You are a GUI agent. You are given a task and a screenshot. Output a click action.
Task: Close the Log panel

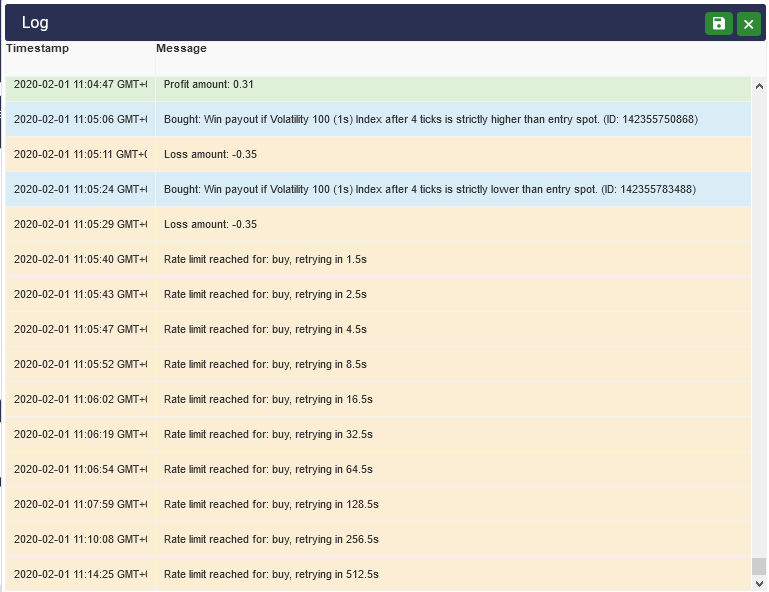748,24
